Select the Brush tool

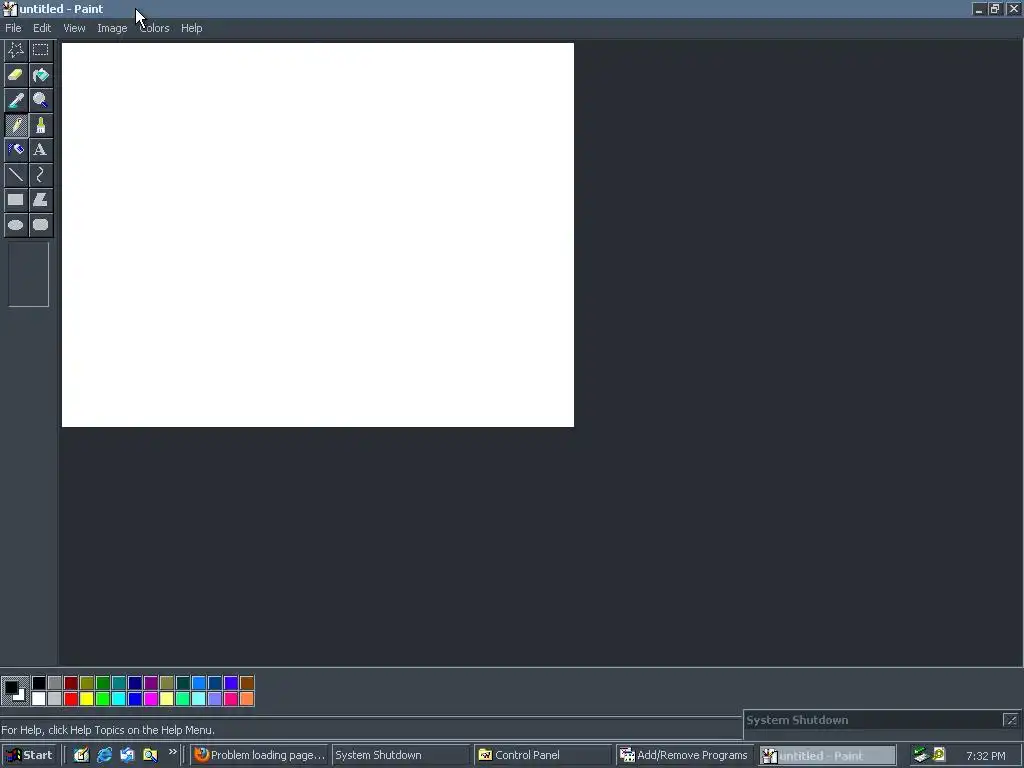pos(40,125)
